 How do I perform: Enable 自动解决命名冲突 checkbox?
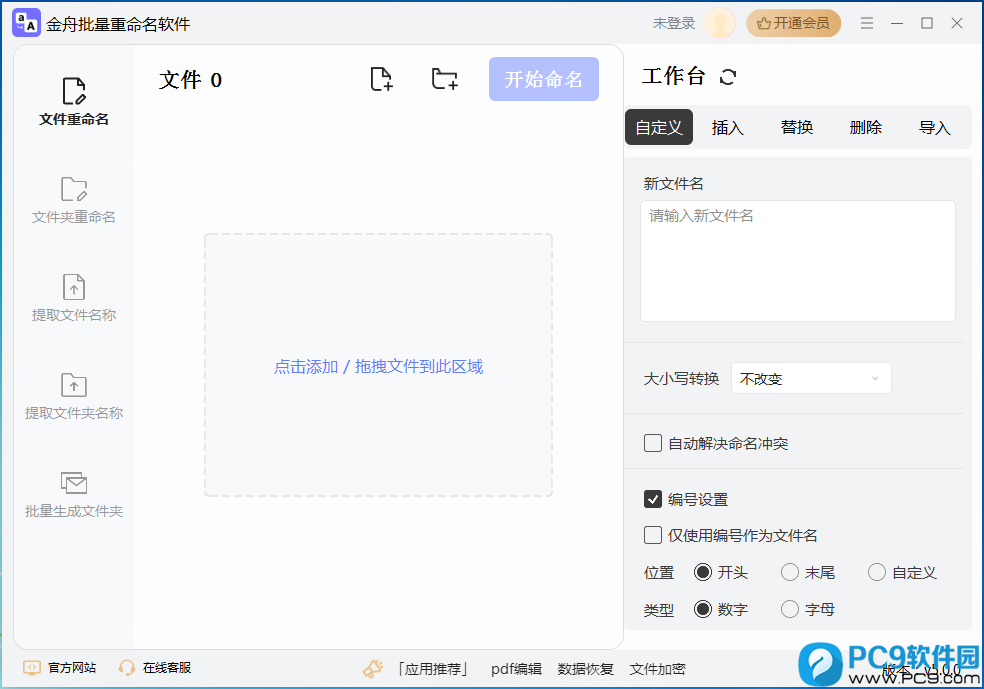click(x=653, y=443)
